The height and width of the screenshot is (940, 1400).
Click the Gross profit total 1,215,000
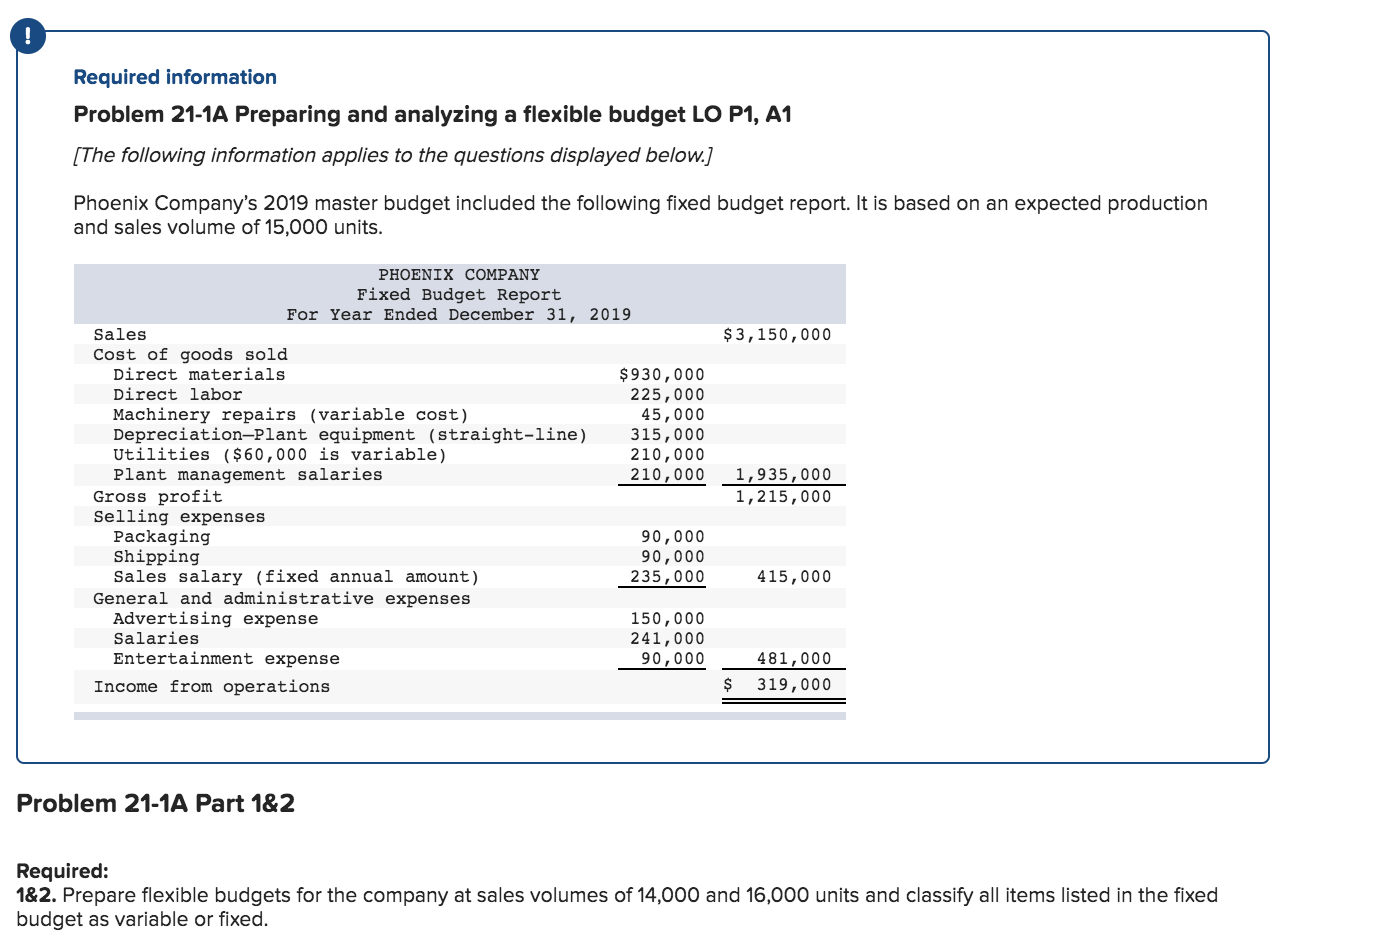click(784, 496)
